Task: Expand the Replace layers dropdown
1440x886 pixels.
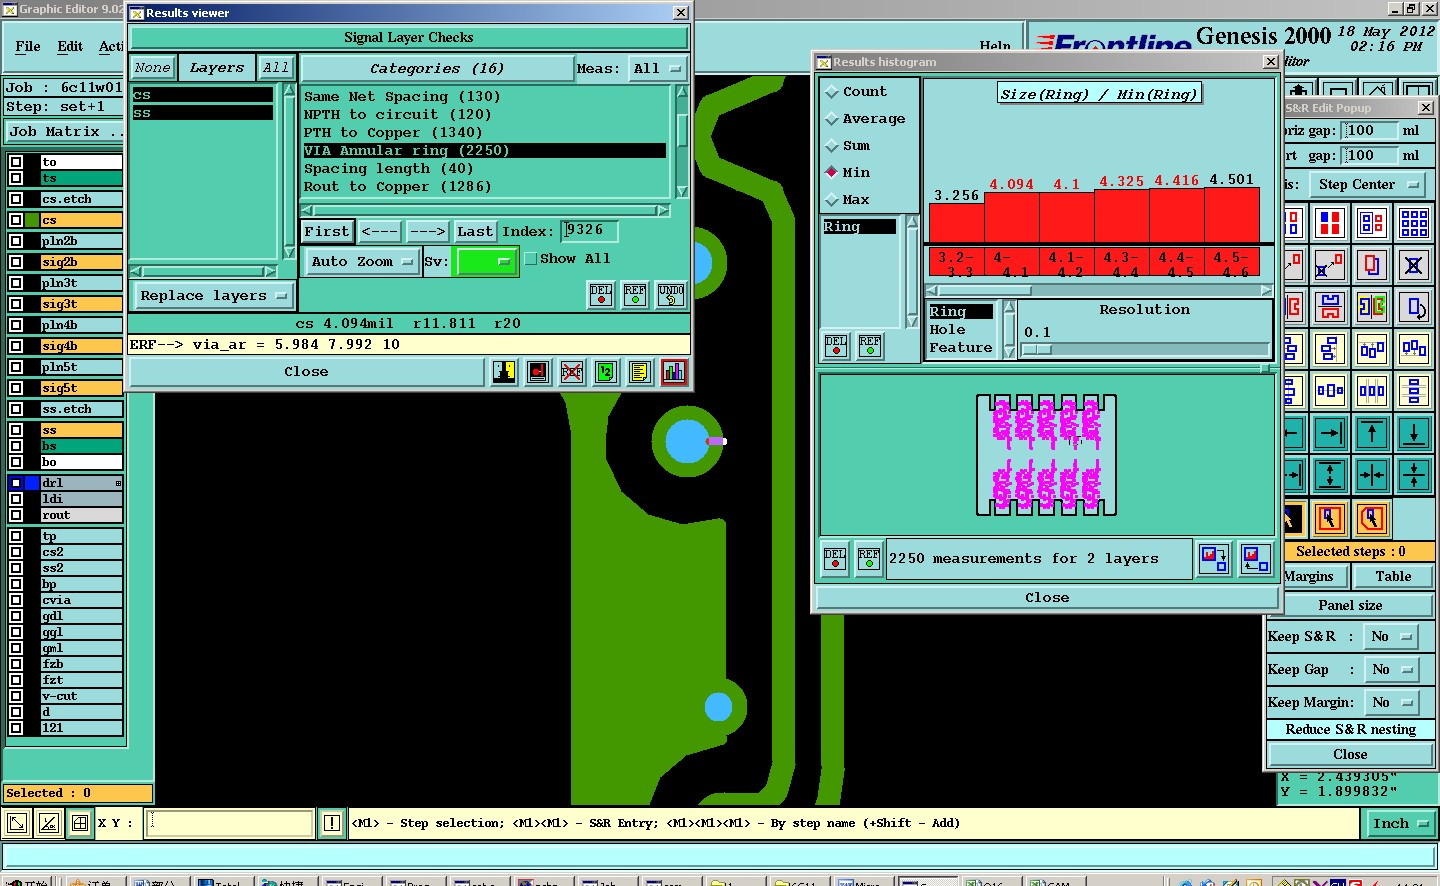Action: pos(213,296)
